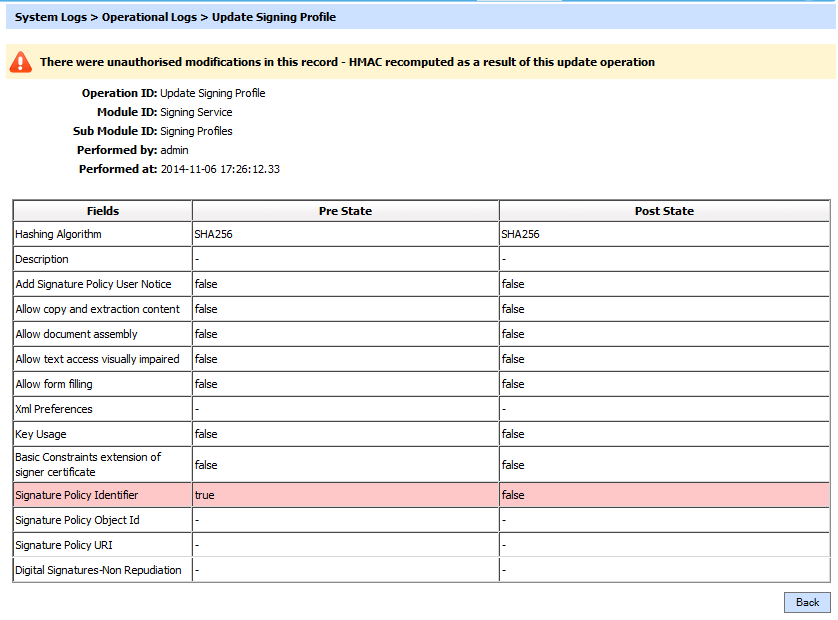Select highlighted Signature Policy Identifier field

[77, 495]
